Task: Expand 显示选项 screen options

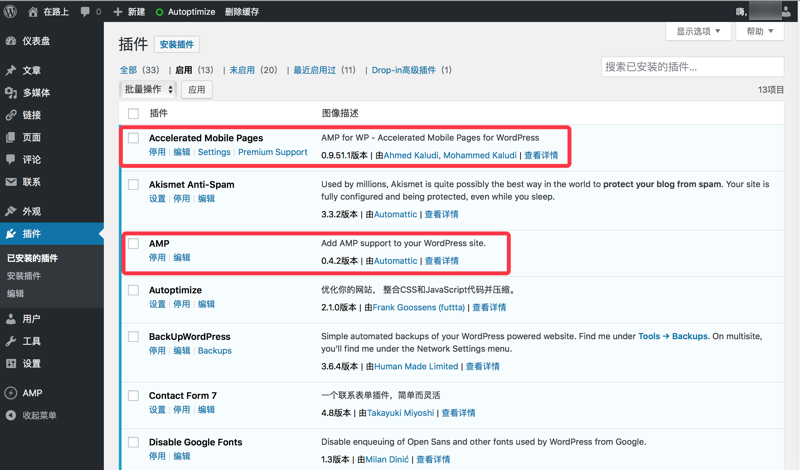Action: (x=698, y=32)
